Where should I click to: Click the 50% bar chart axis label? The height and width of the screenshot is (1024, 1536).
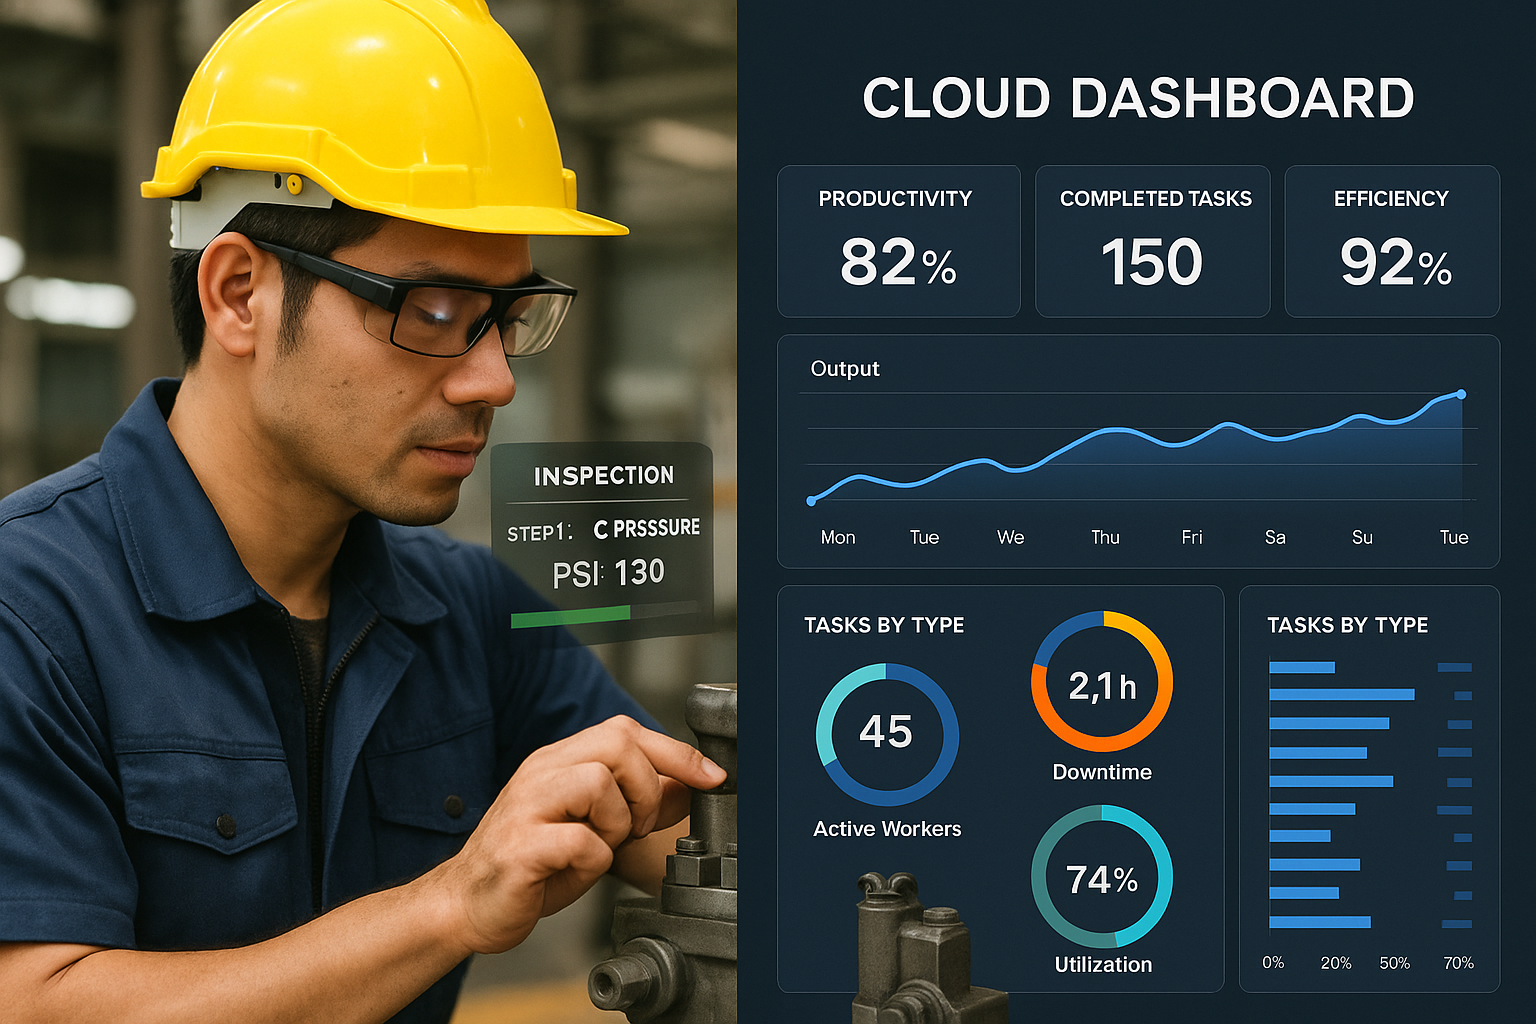1395,963
